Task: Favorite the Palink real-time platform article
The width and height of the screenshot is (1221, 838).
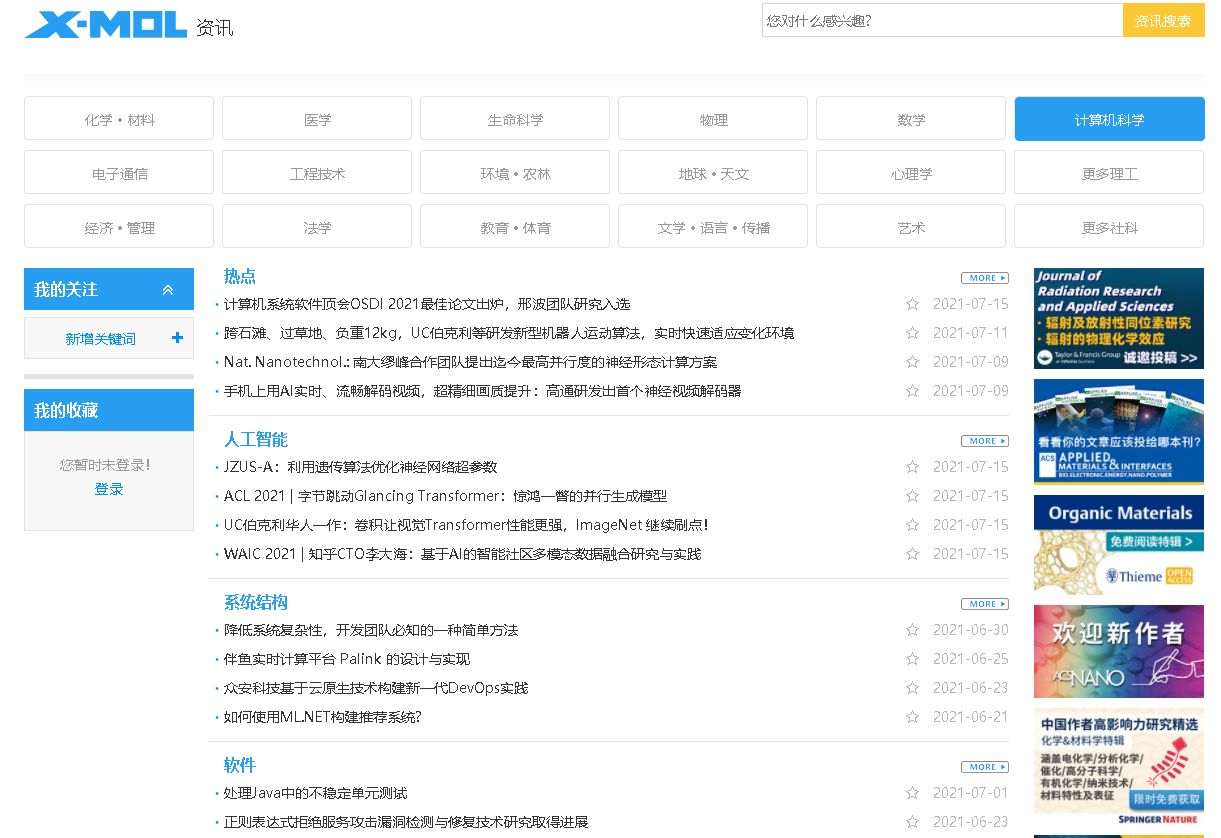Action: coord(912,659)
